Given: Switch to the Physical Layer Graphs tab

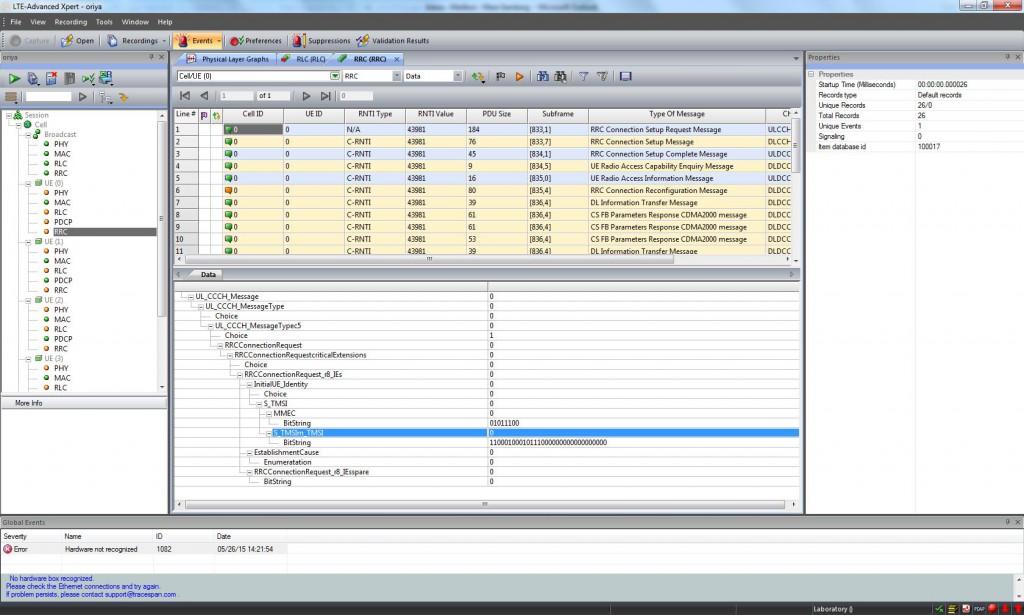Looking at the screenshot, I should pyautogui.click(x=228, y=59).
